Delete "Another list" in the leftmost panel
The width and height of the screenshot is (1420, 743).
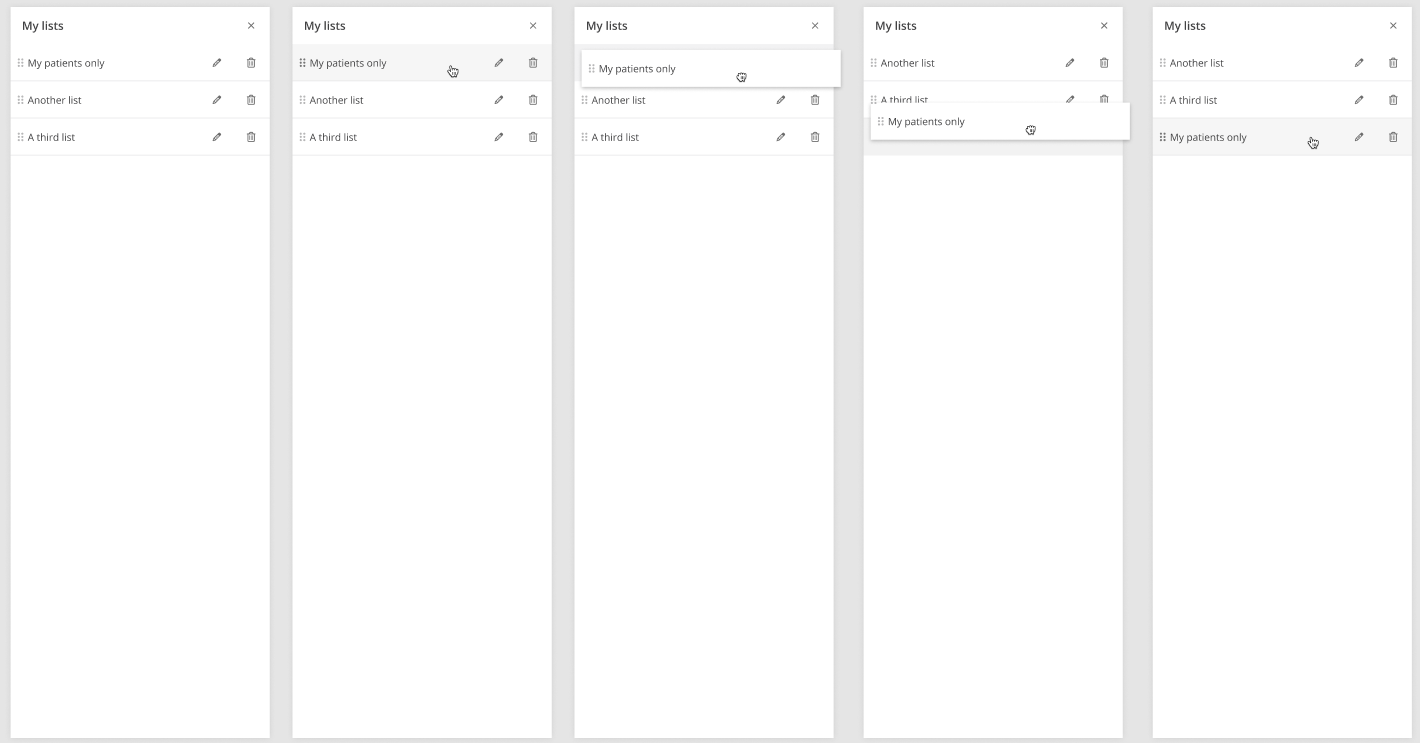tap(251, 100)
